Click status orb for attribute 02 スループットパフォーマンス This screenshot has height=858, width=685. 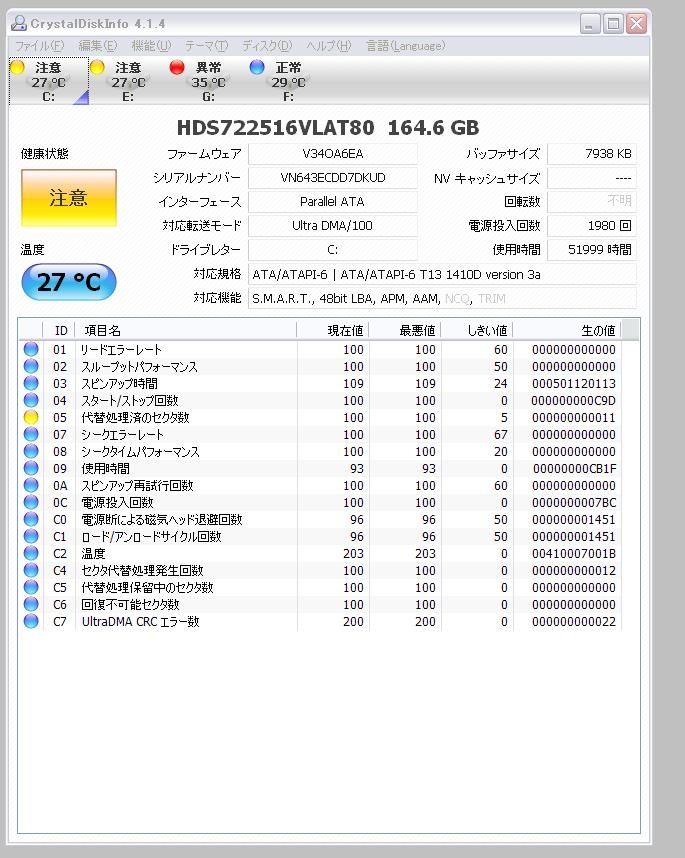coord(31,366)
